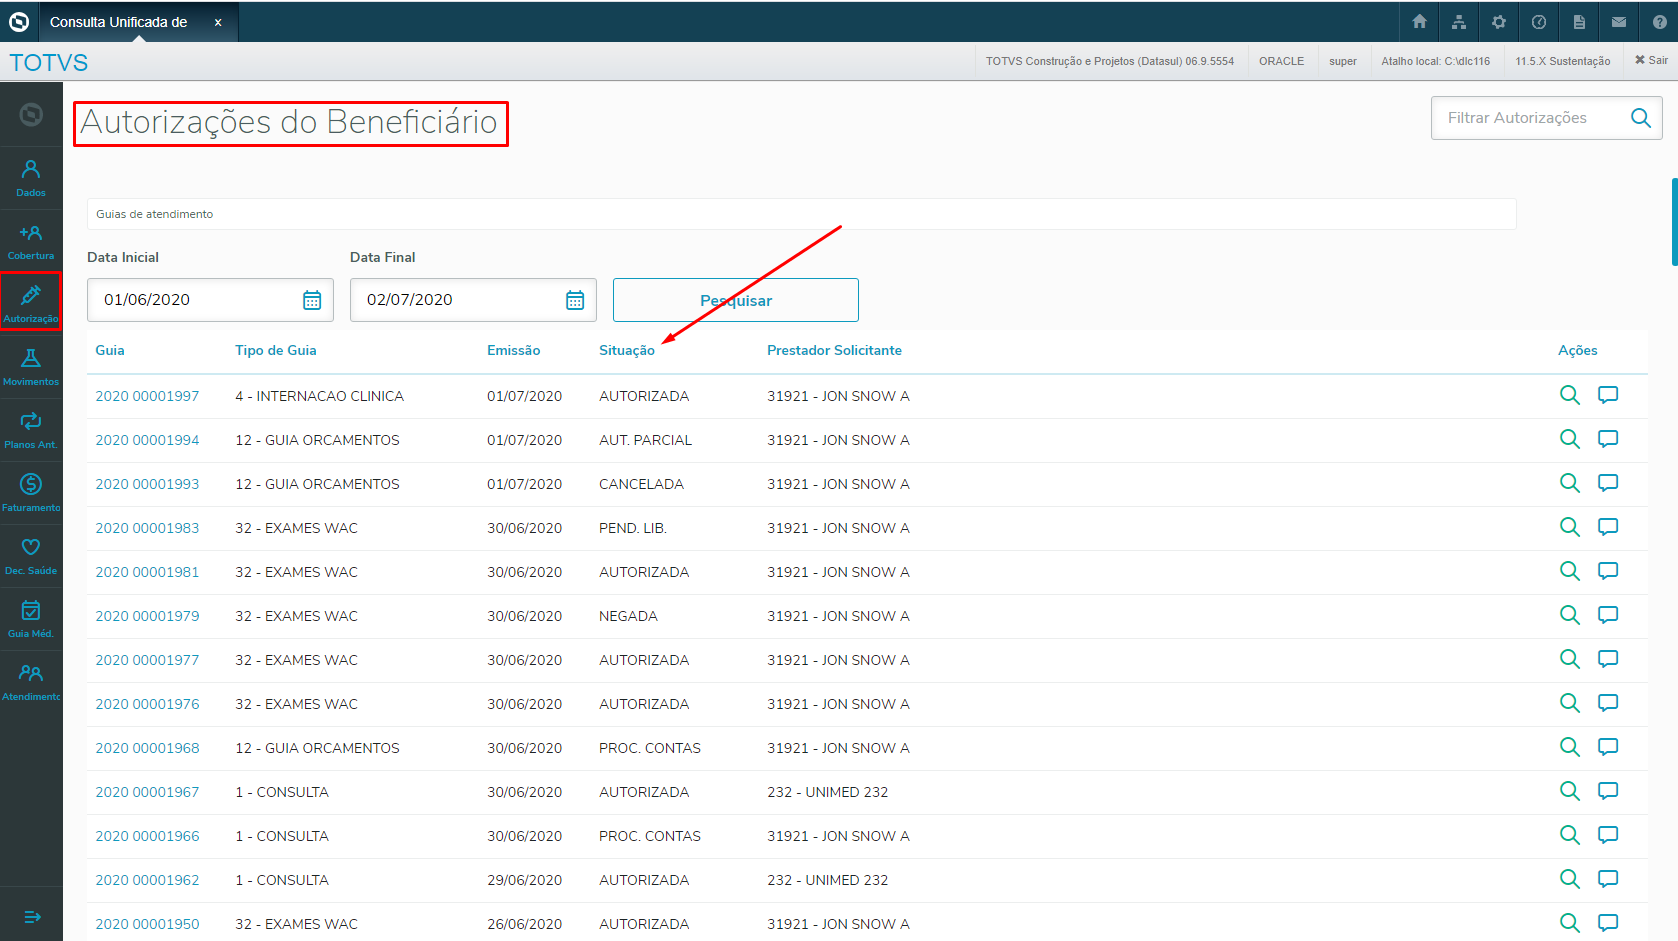Click the Pesquisar button

point(736,300)
